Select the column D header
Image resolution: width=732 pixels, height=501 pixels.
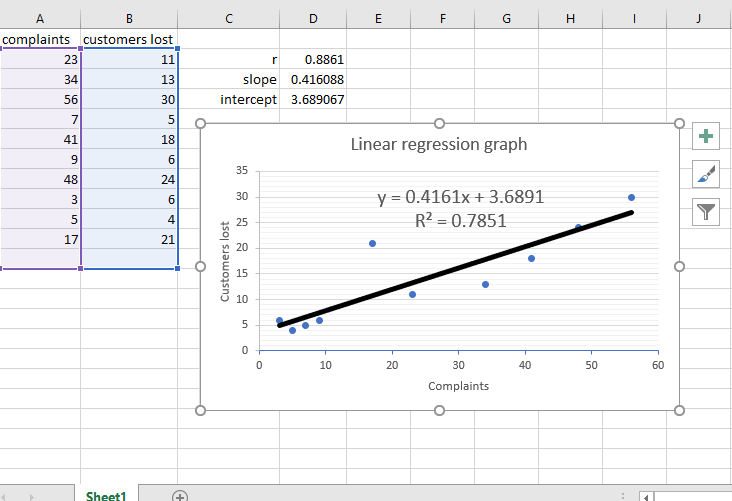315,18
